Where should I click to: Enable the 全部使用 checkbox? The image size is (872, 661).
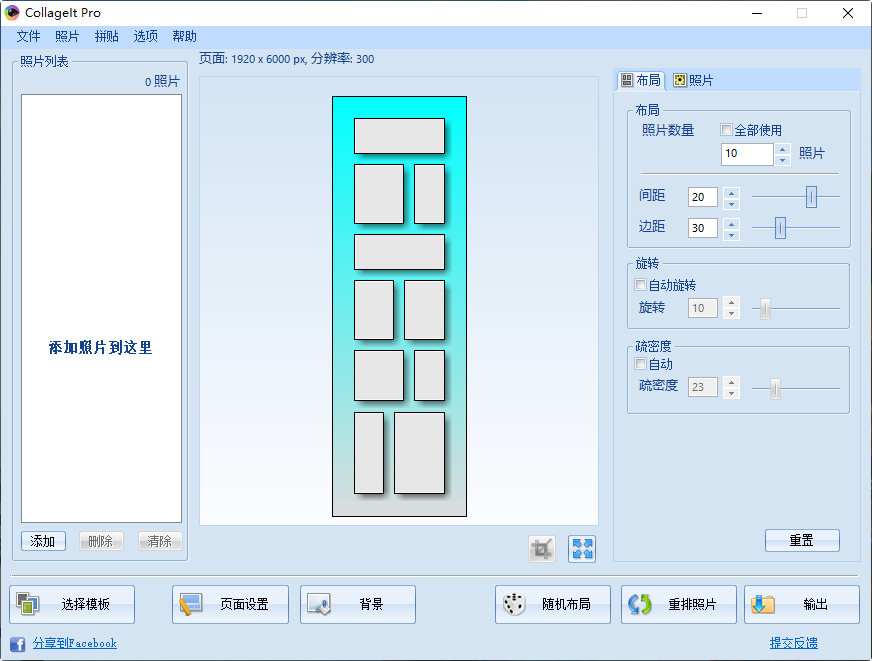[726, 130]
